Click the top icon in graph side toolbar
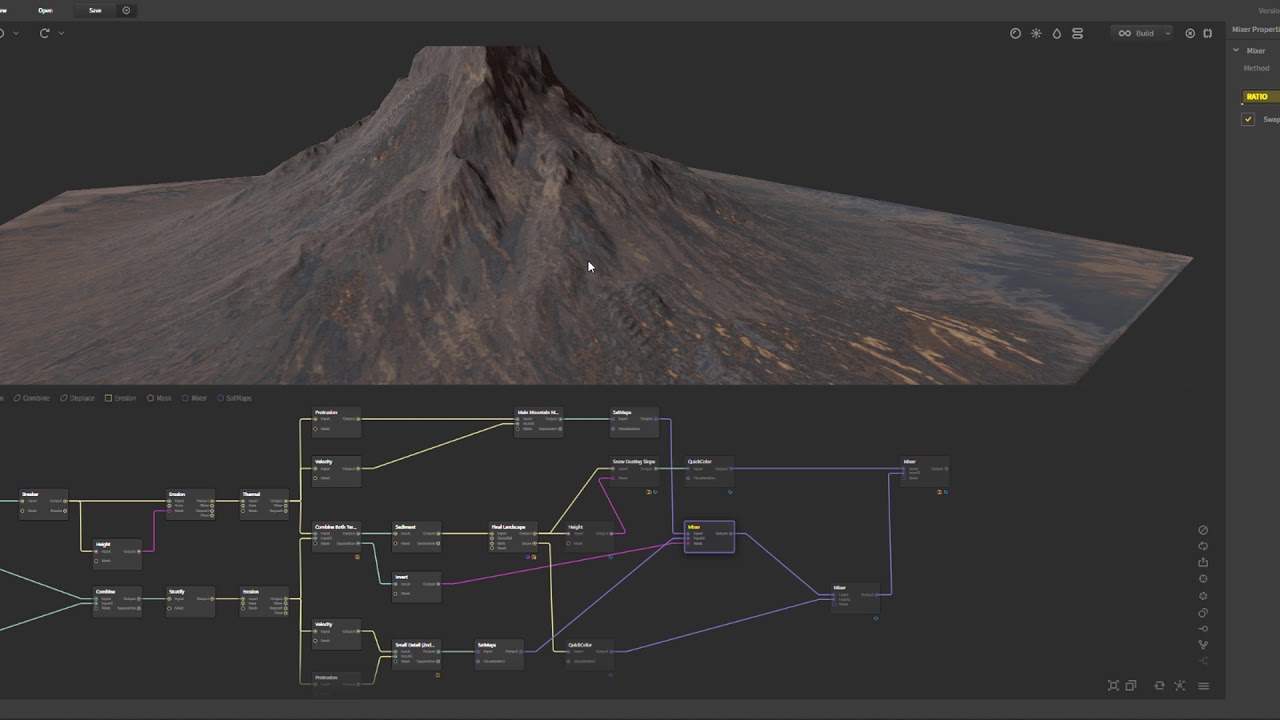Image resolution: width=1280 pixels, height=720 pixels. click(1203, 530)
